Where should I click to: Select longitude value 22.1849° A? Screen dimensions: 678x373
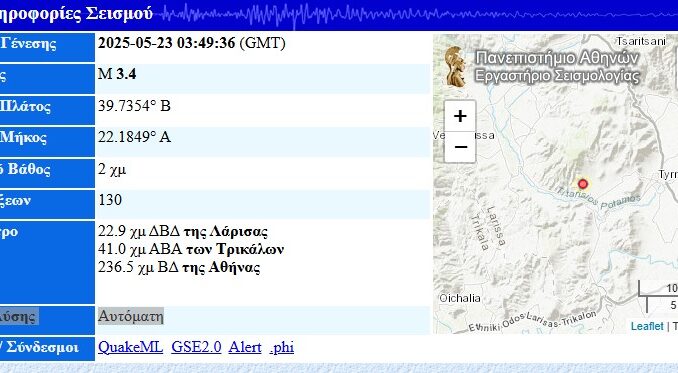[x=134, y=137]
